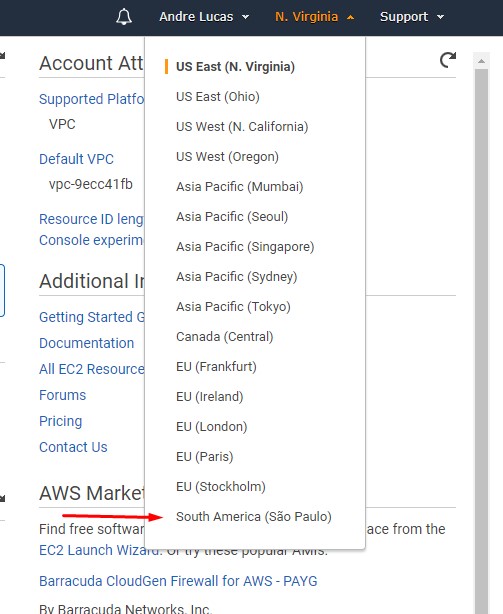503x614 pixels.
Task: Open the EC2 Launch Wizard link
Action: 99,550
